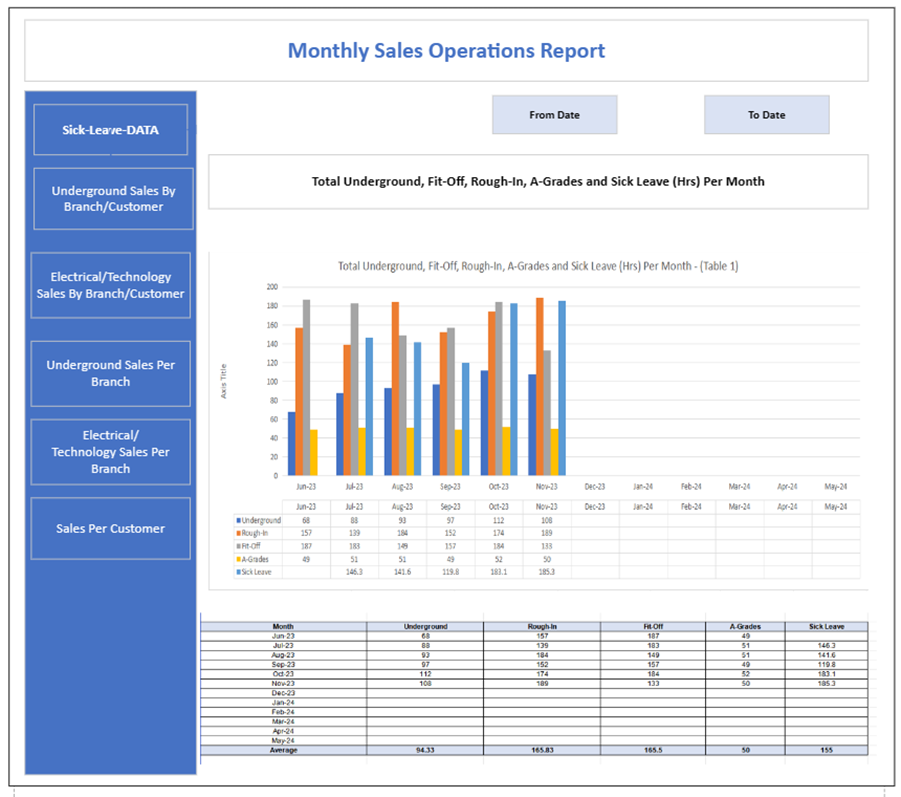901x797 pixels.
Task: Click the Underground blue legend swatch
Action: [237, 521]
